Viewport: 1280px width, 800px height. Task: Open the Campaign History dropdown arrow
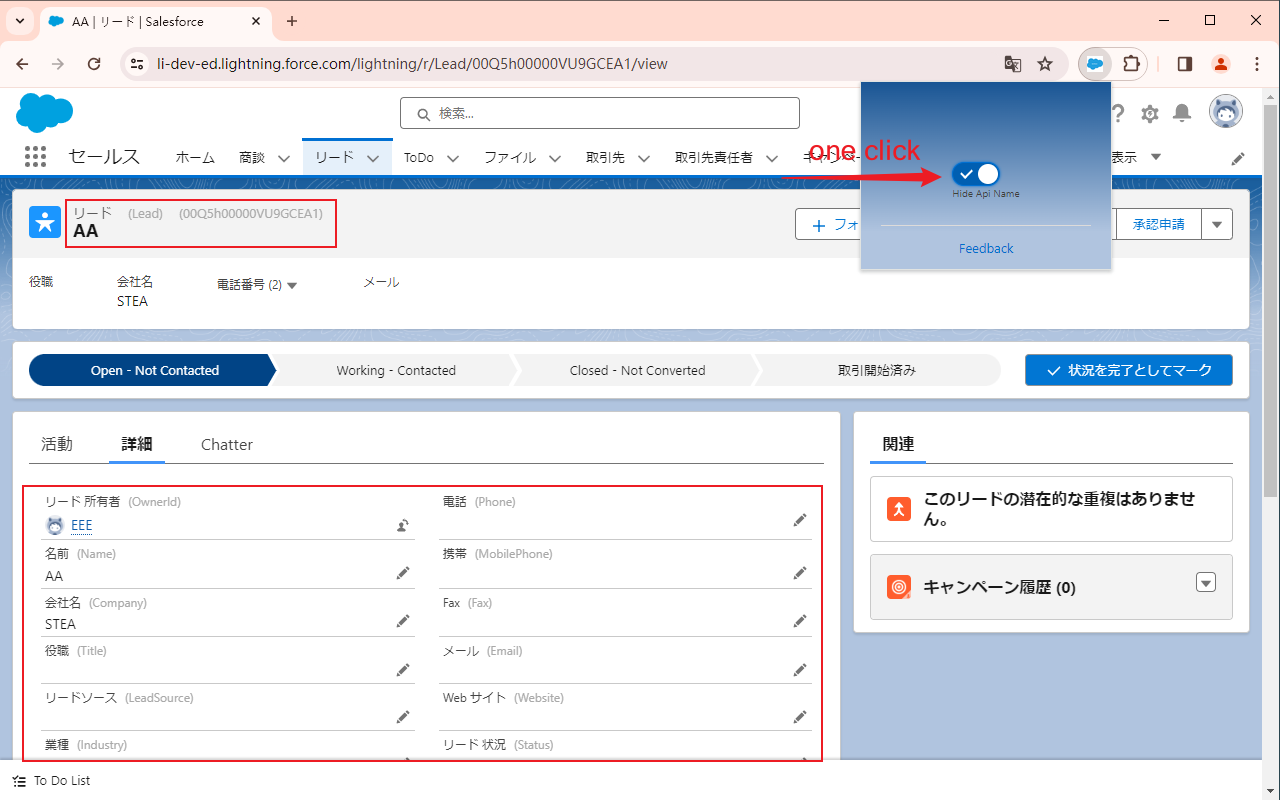tap(1206, 583)
